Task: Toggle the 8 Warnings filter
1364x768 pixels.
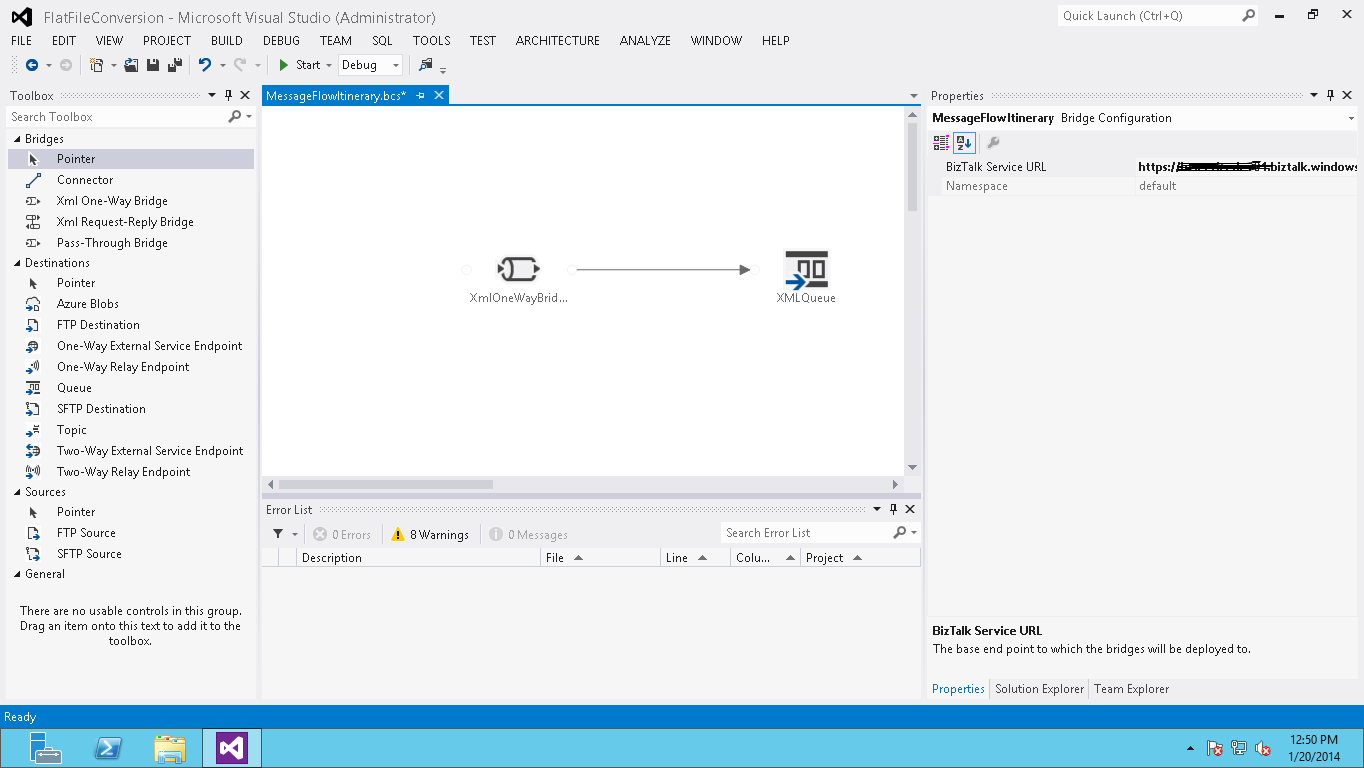Action: click(430, 535)
